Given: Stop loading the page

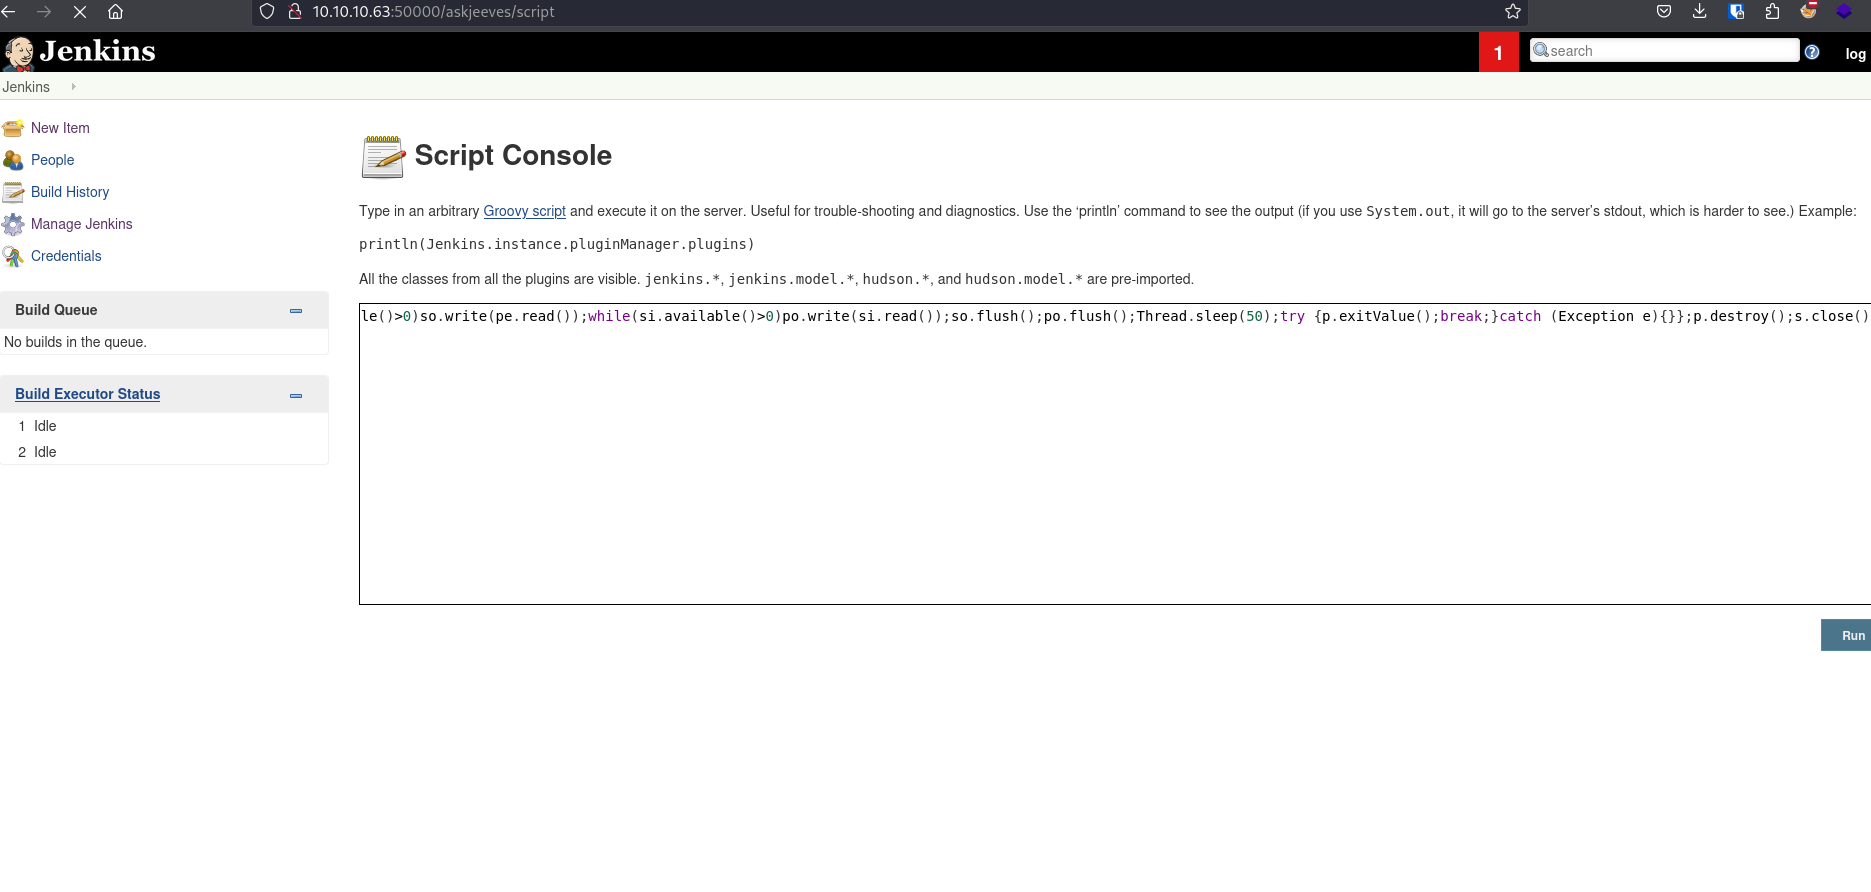Looking at the screenshot, I should pyautogui.click(x=80, y=12).
